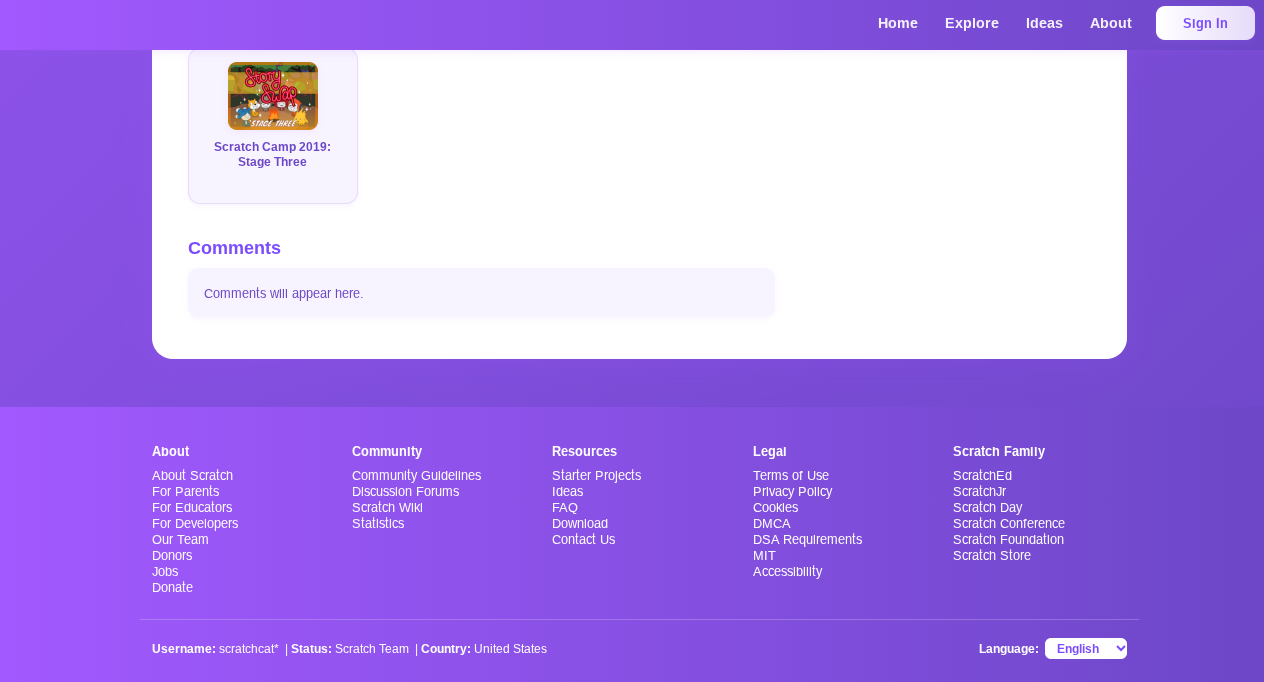
Task: Open the Explore menu item
Action: [x=971, y=23]
